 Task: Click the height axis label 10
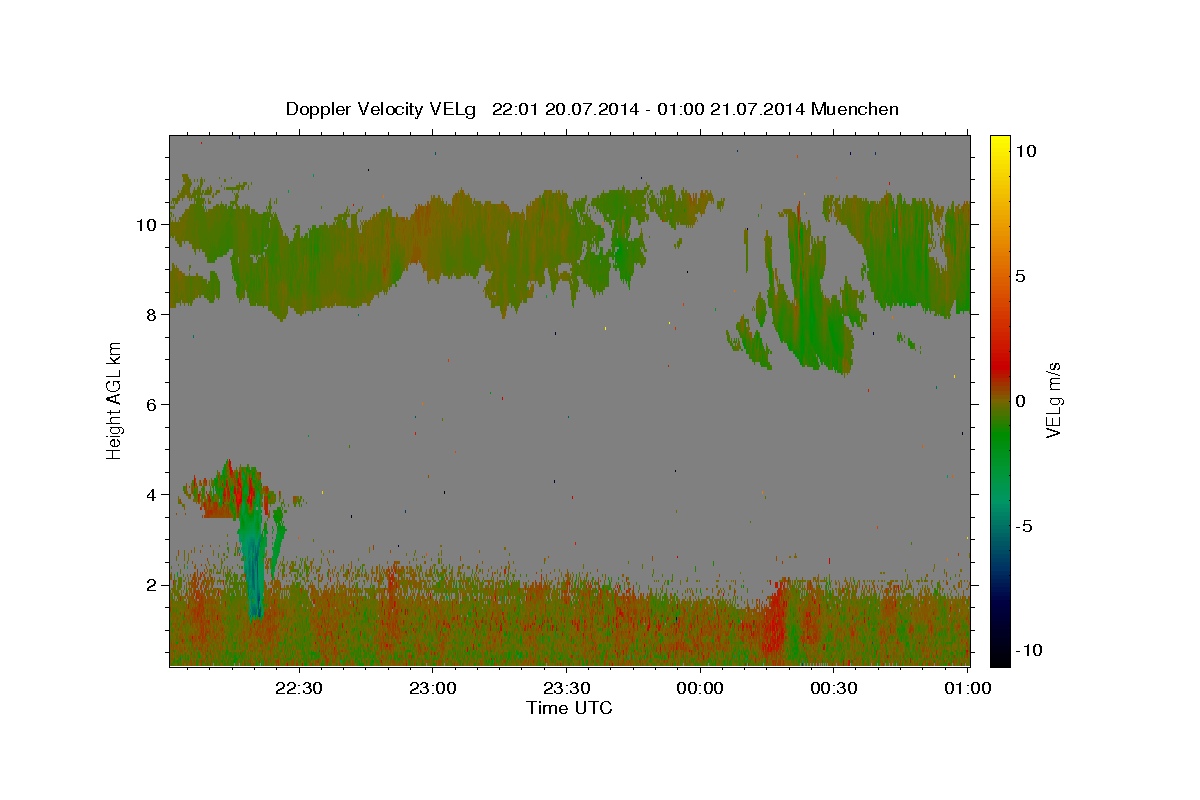tap(147, 224)
